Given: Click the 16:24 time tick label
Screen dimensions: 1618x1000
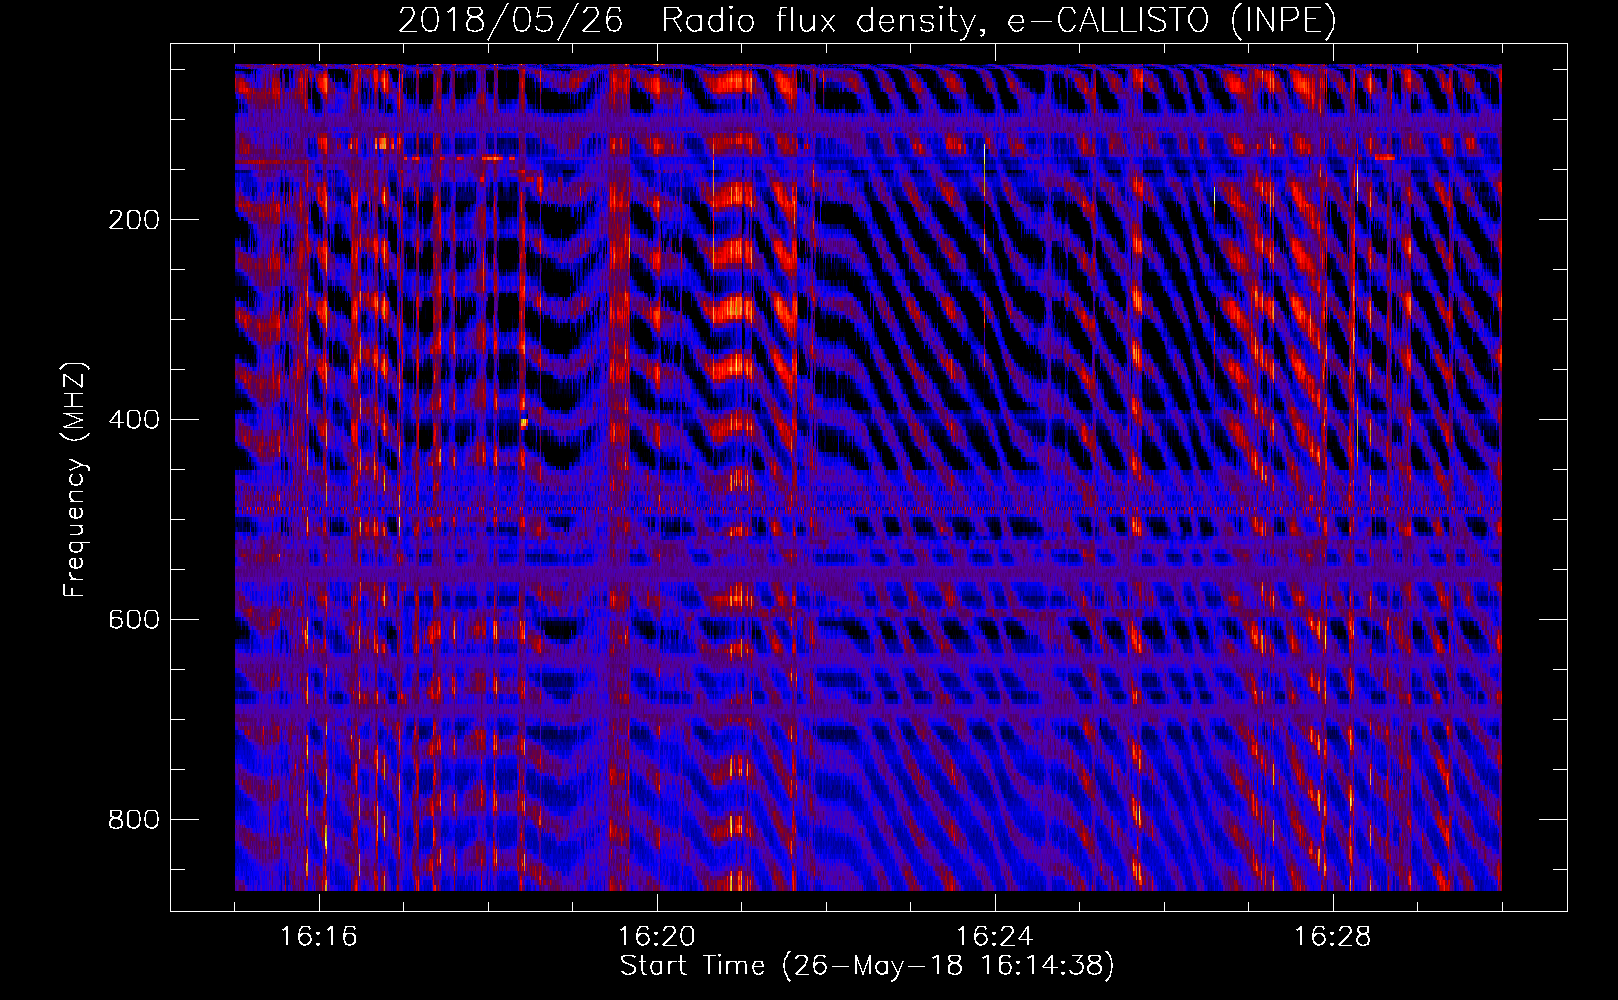Looking at the screenshot, I should (995, 937).
